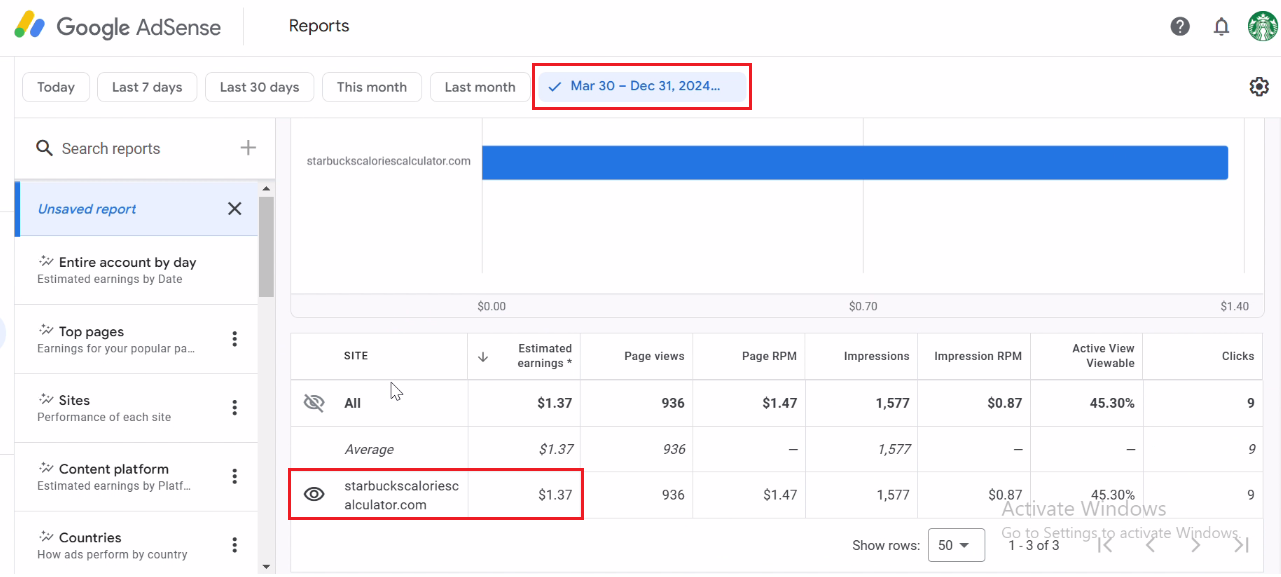Open the Show rows 50 dropdown
This screenshot has width=1281, height=577.
(x=956, y=545)
